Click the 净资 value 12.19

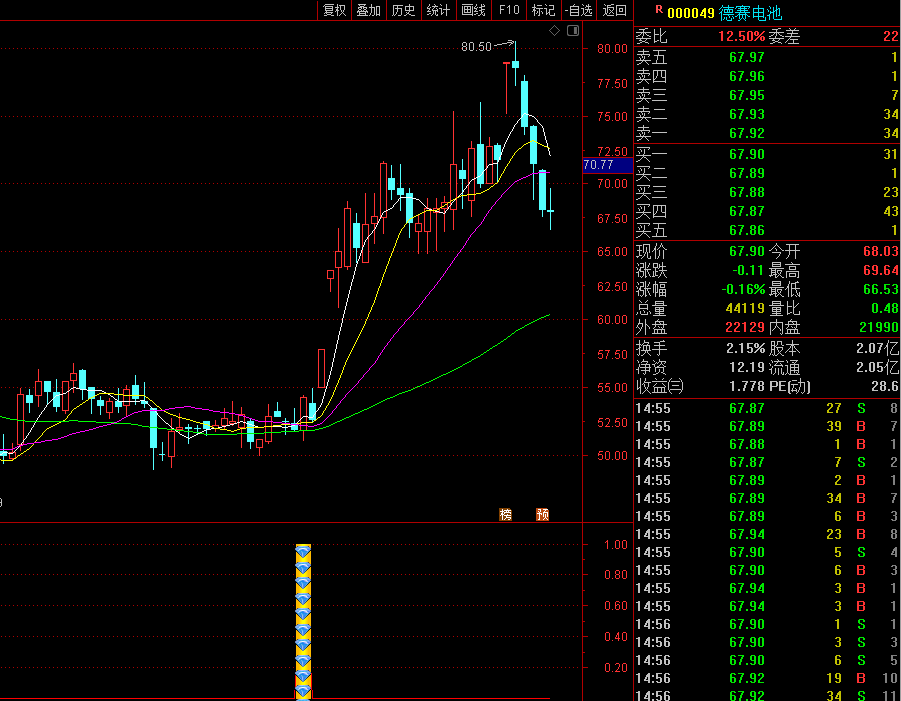(747, 367)
